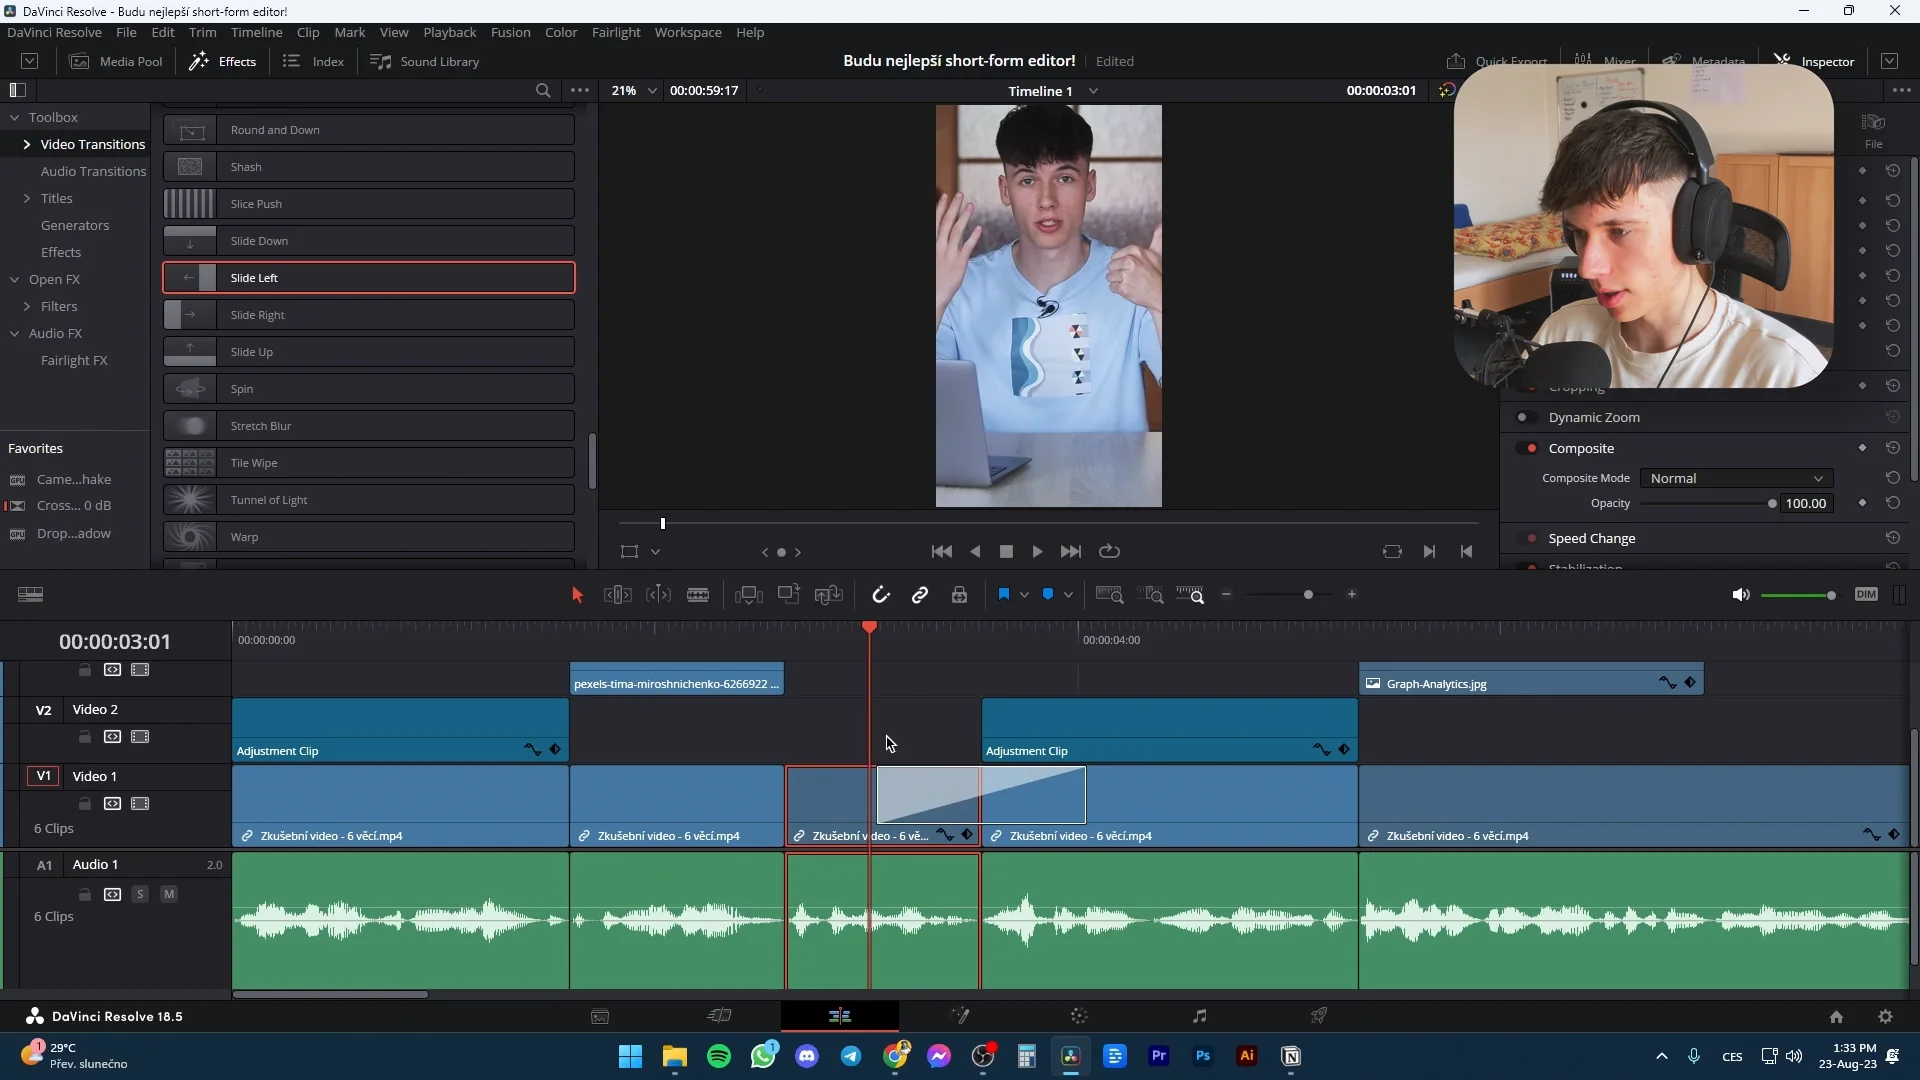Select the Slide Right transition
The height and width of the screenshot is (1080, 1920).
tap(369, 315)
